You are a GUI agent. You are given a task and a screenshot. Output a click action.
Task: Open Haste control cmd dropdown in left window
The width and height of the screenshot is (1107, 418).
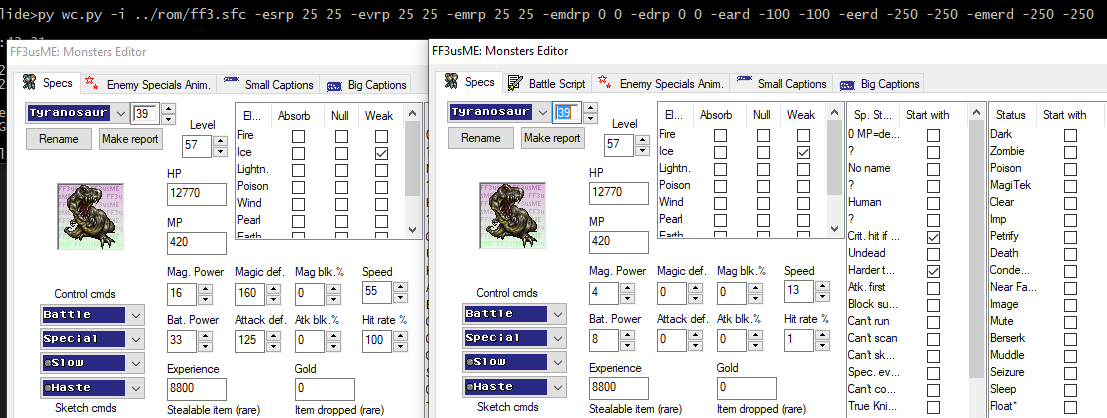tap(136, 387)
